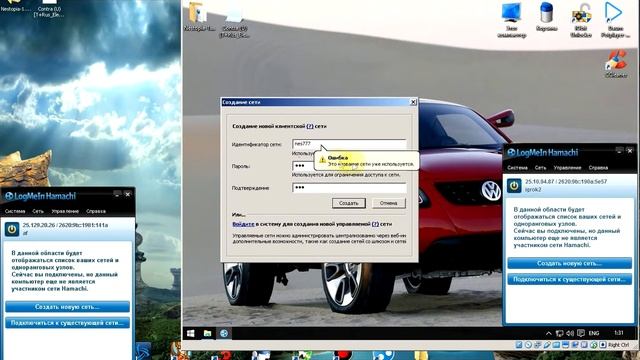Click the Войдите link in the dialog
This screenshot has width=640, height=360.
point(243,224)
